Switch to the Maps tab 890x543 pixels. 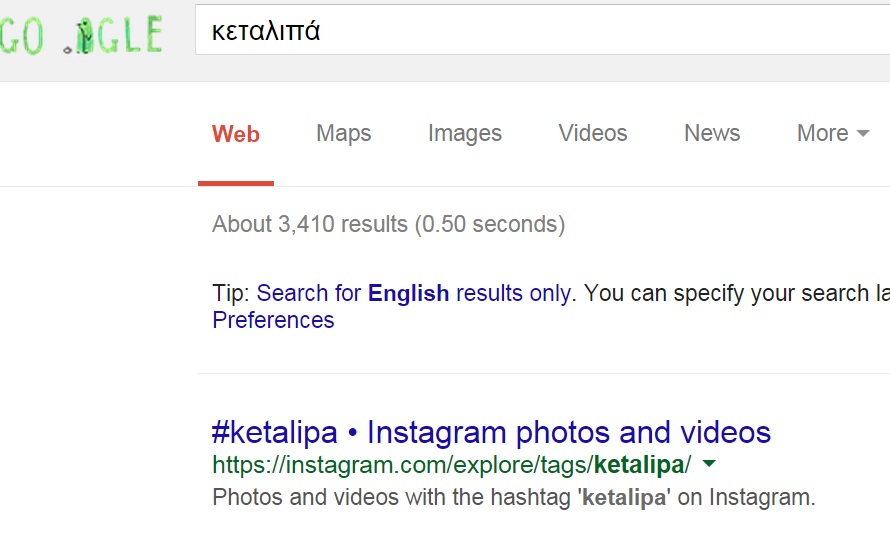coord(343,134)
